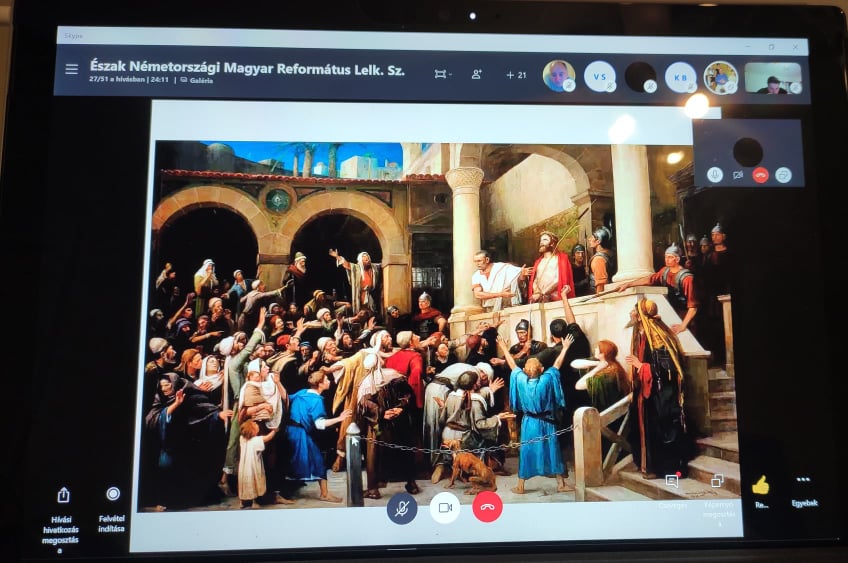Screen dimensions: 848x563
Task: Open the view layout switcher icon
Action: tap(442, 74)
